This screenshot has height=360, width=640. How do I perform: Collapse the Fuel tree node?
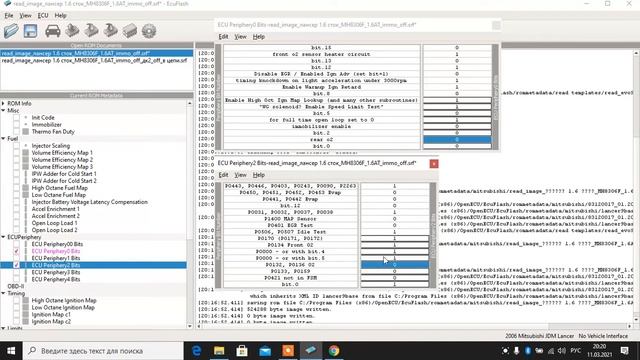click(x=3, y=139)
